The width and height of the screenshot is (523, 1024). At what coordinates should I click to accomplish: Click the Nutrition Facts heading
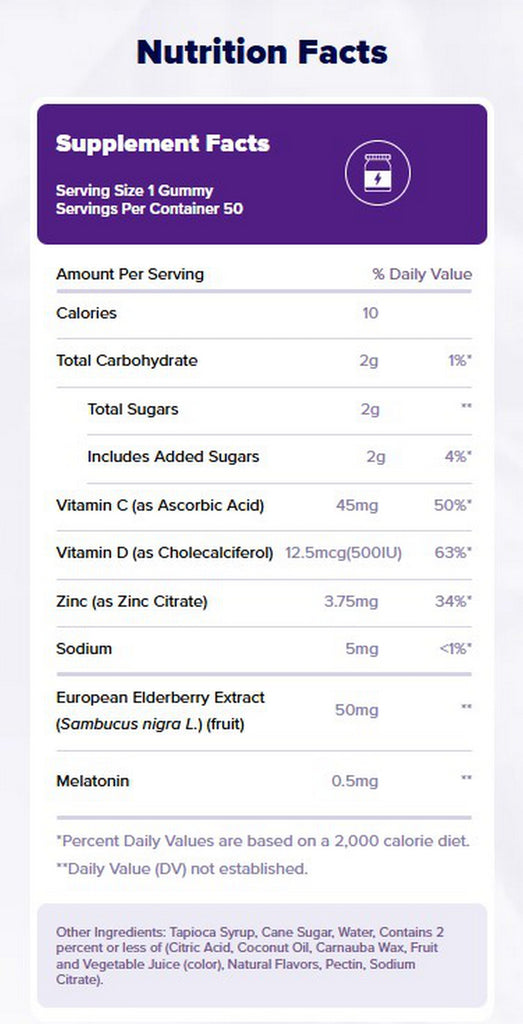(x=262, y=52)
